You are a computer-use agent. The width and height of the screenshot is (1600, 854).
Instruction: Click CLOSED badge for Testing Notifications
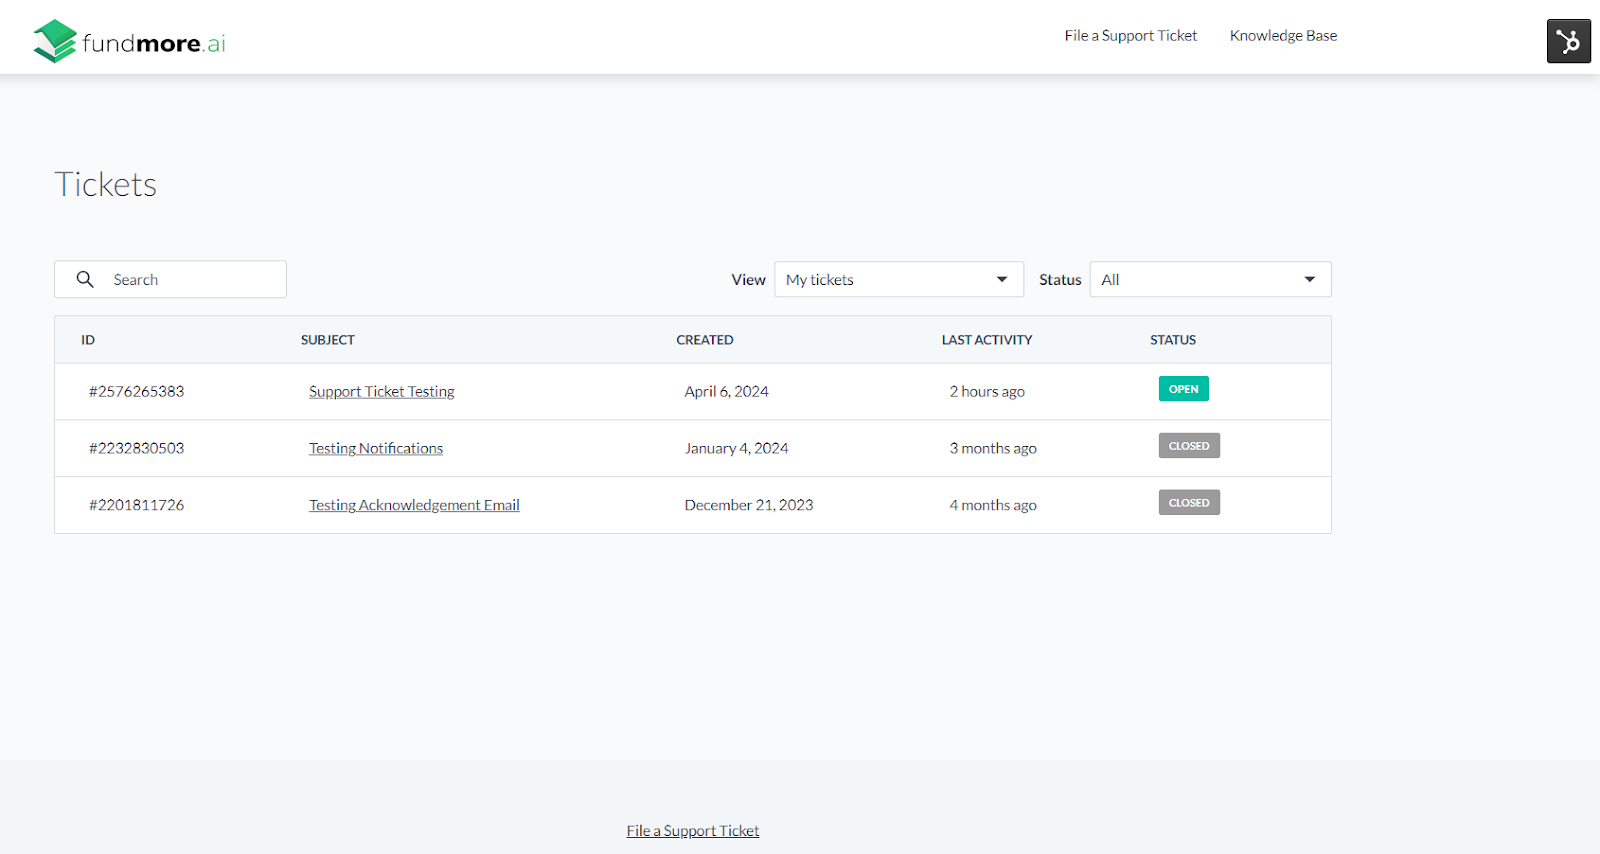pos(1189,446)
